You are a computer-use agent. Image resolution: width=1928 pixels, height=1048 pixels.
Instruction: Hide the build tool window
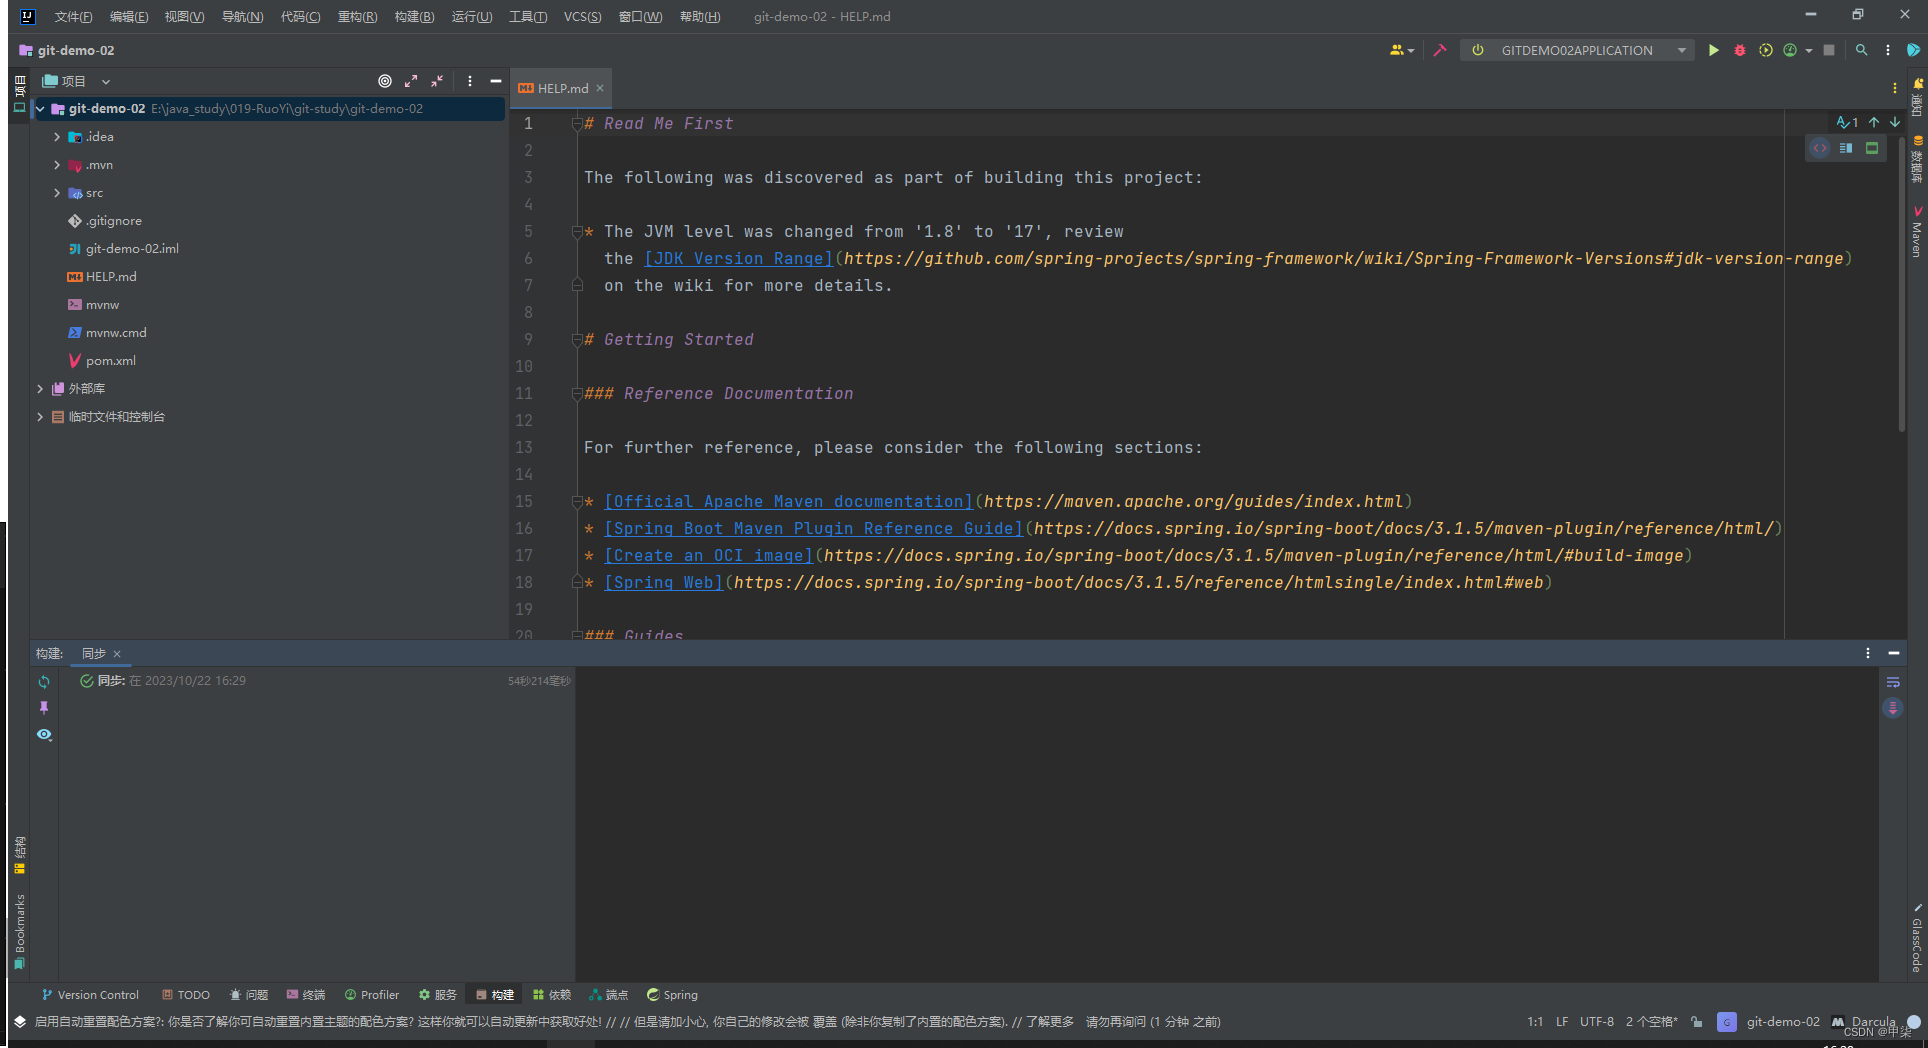pyautogui.click(x=1893, y=653)
